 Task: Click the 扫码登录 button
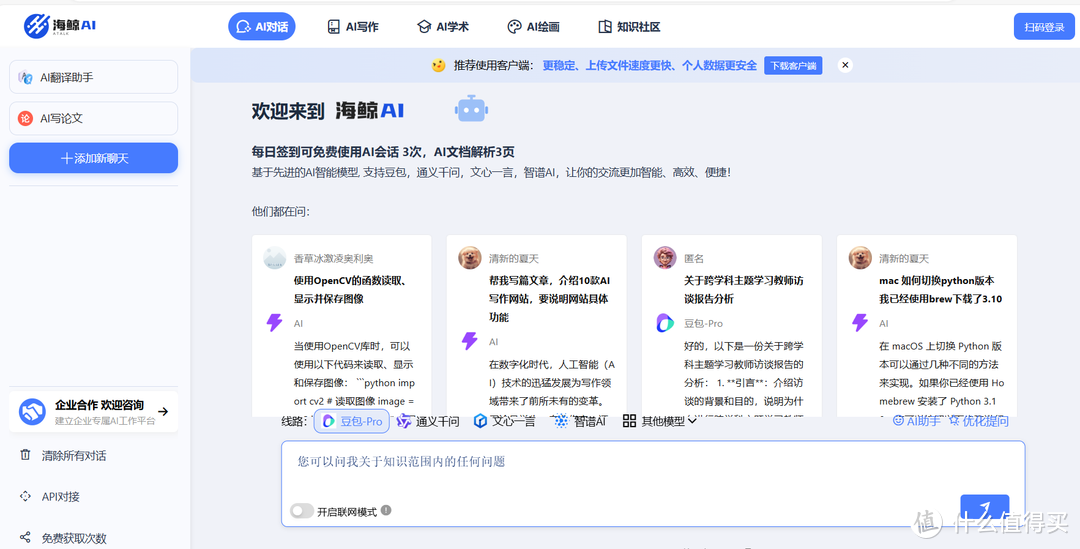click(1044, 27)
